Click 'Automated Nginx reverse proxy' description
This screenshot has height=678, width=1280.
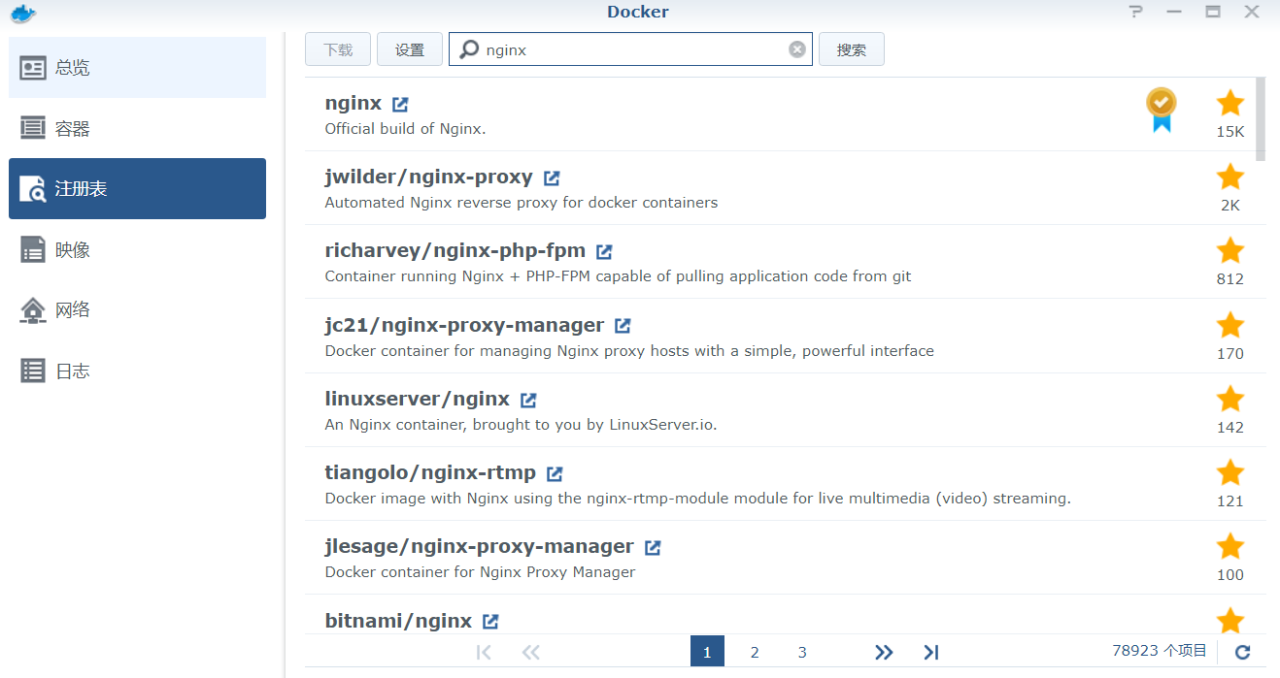point(521,203)
